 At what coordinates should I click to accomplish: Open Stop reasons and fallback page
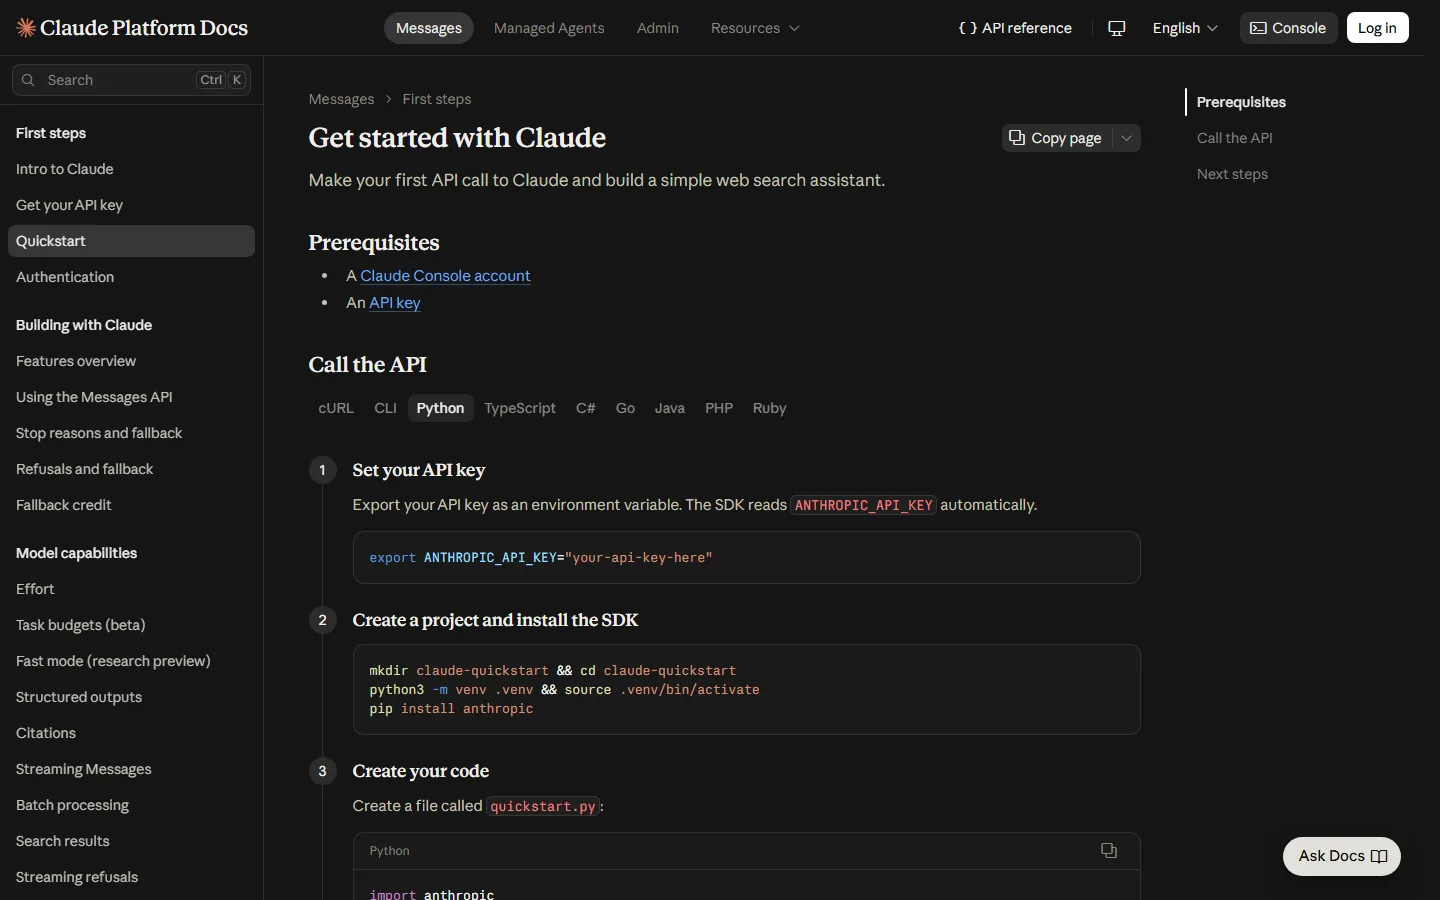pos(131,433)
